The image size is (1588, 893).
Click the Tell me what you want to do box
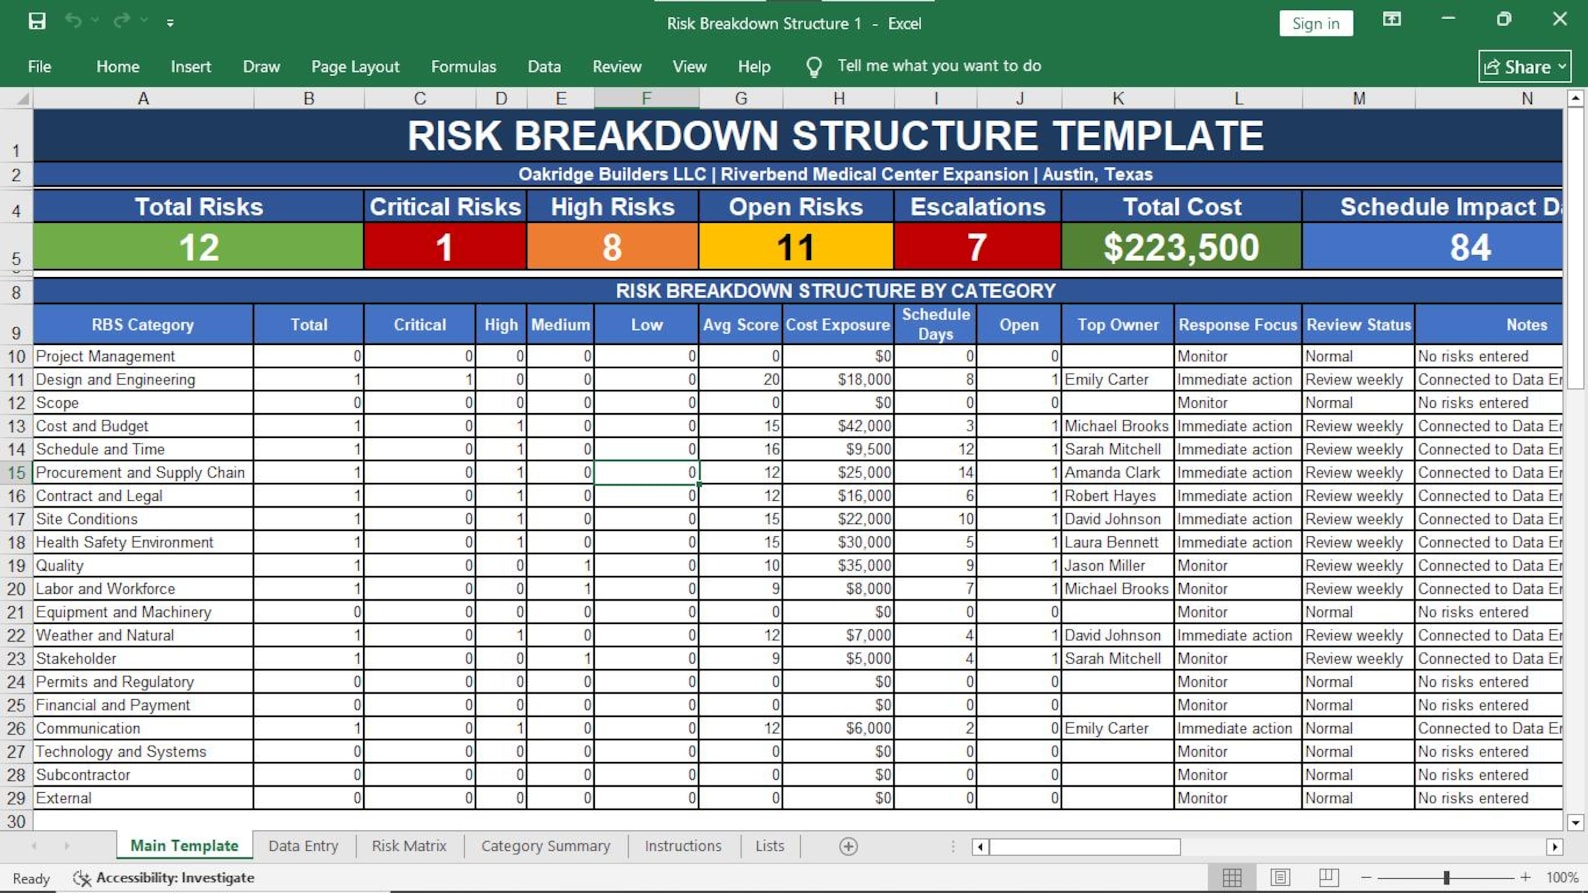(x=939, y=66)
